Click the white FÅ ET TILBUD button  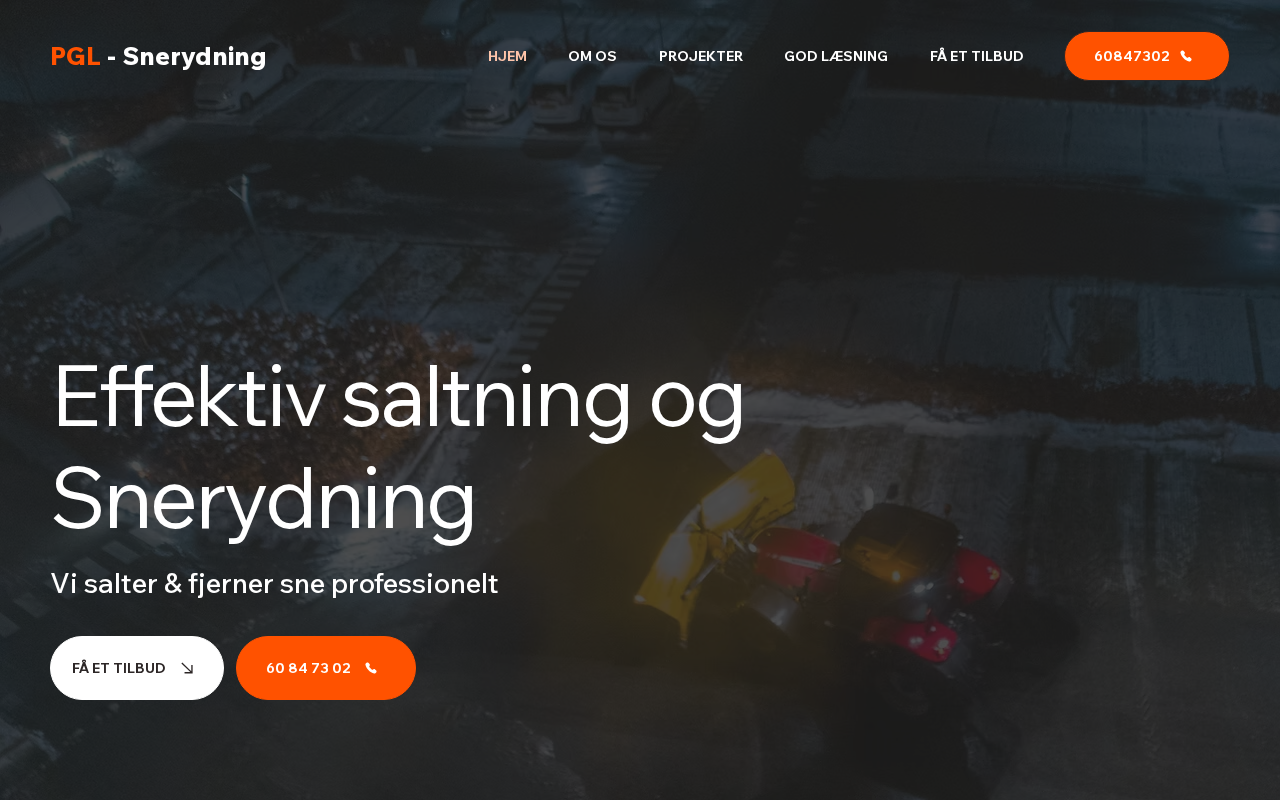(137, 668)
